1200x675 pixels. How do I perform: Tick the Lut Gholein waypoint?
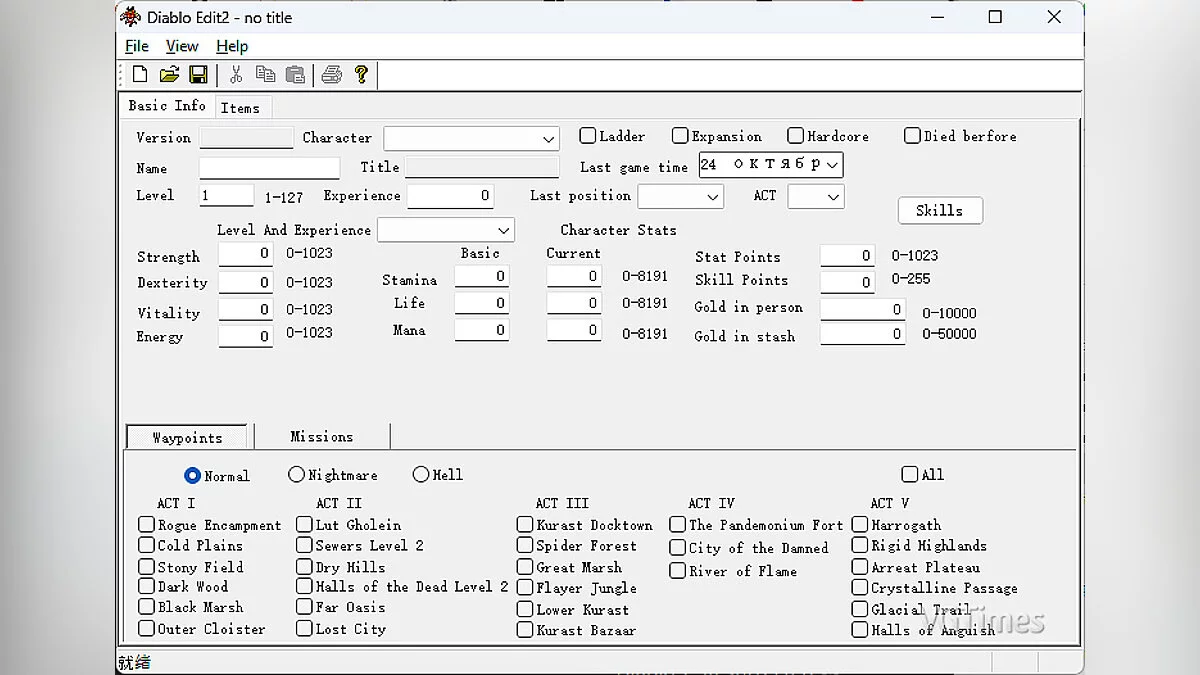click(x=304, y=524)
